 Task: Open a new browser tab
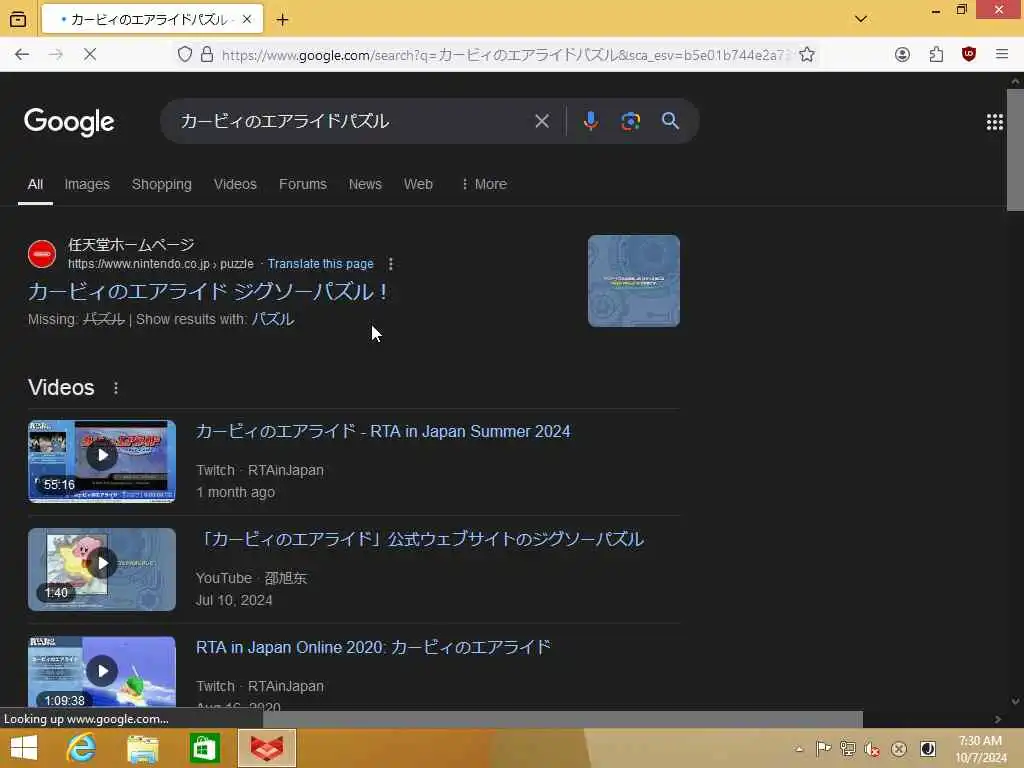[282, 20]
